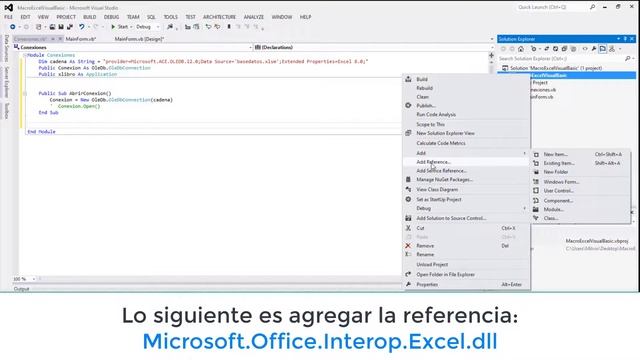
Task: Open the BUILD menu
Action: coord(90,17)
